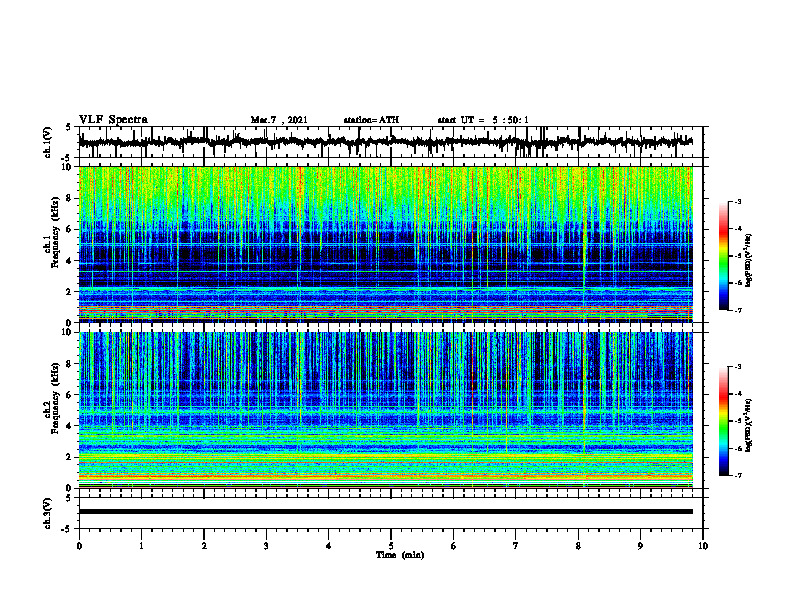Click the "-3" tick on ch.1 colorbar

point(737,201)
